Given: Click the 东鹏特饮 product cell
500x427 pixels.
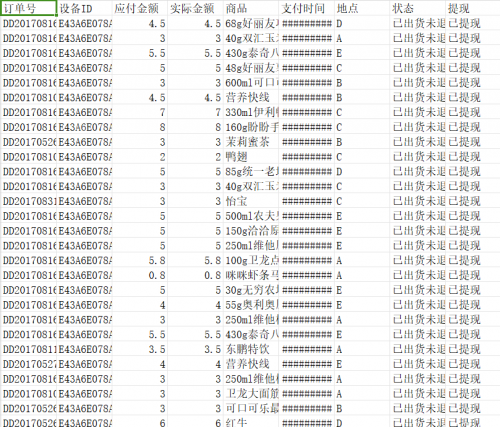Looking at the screenshot, I should coord(251,349).
